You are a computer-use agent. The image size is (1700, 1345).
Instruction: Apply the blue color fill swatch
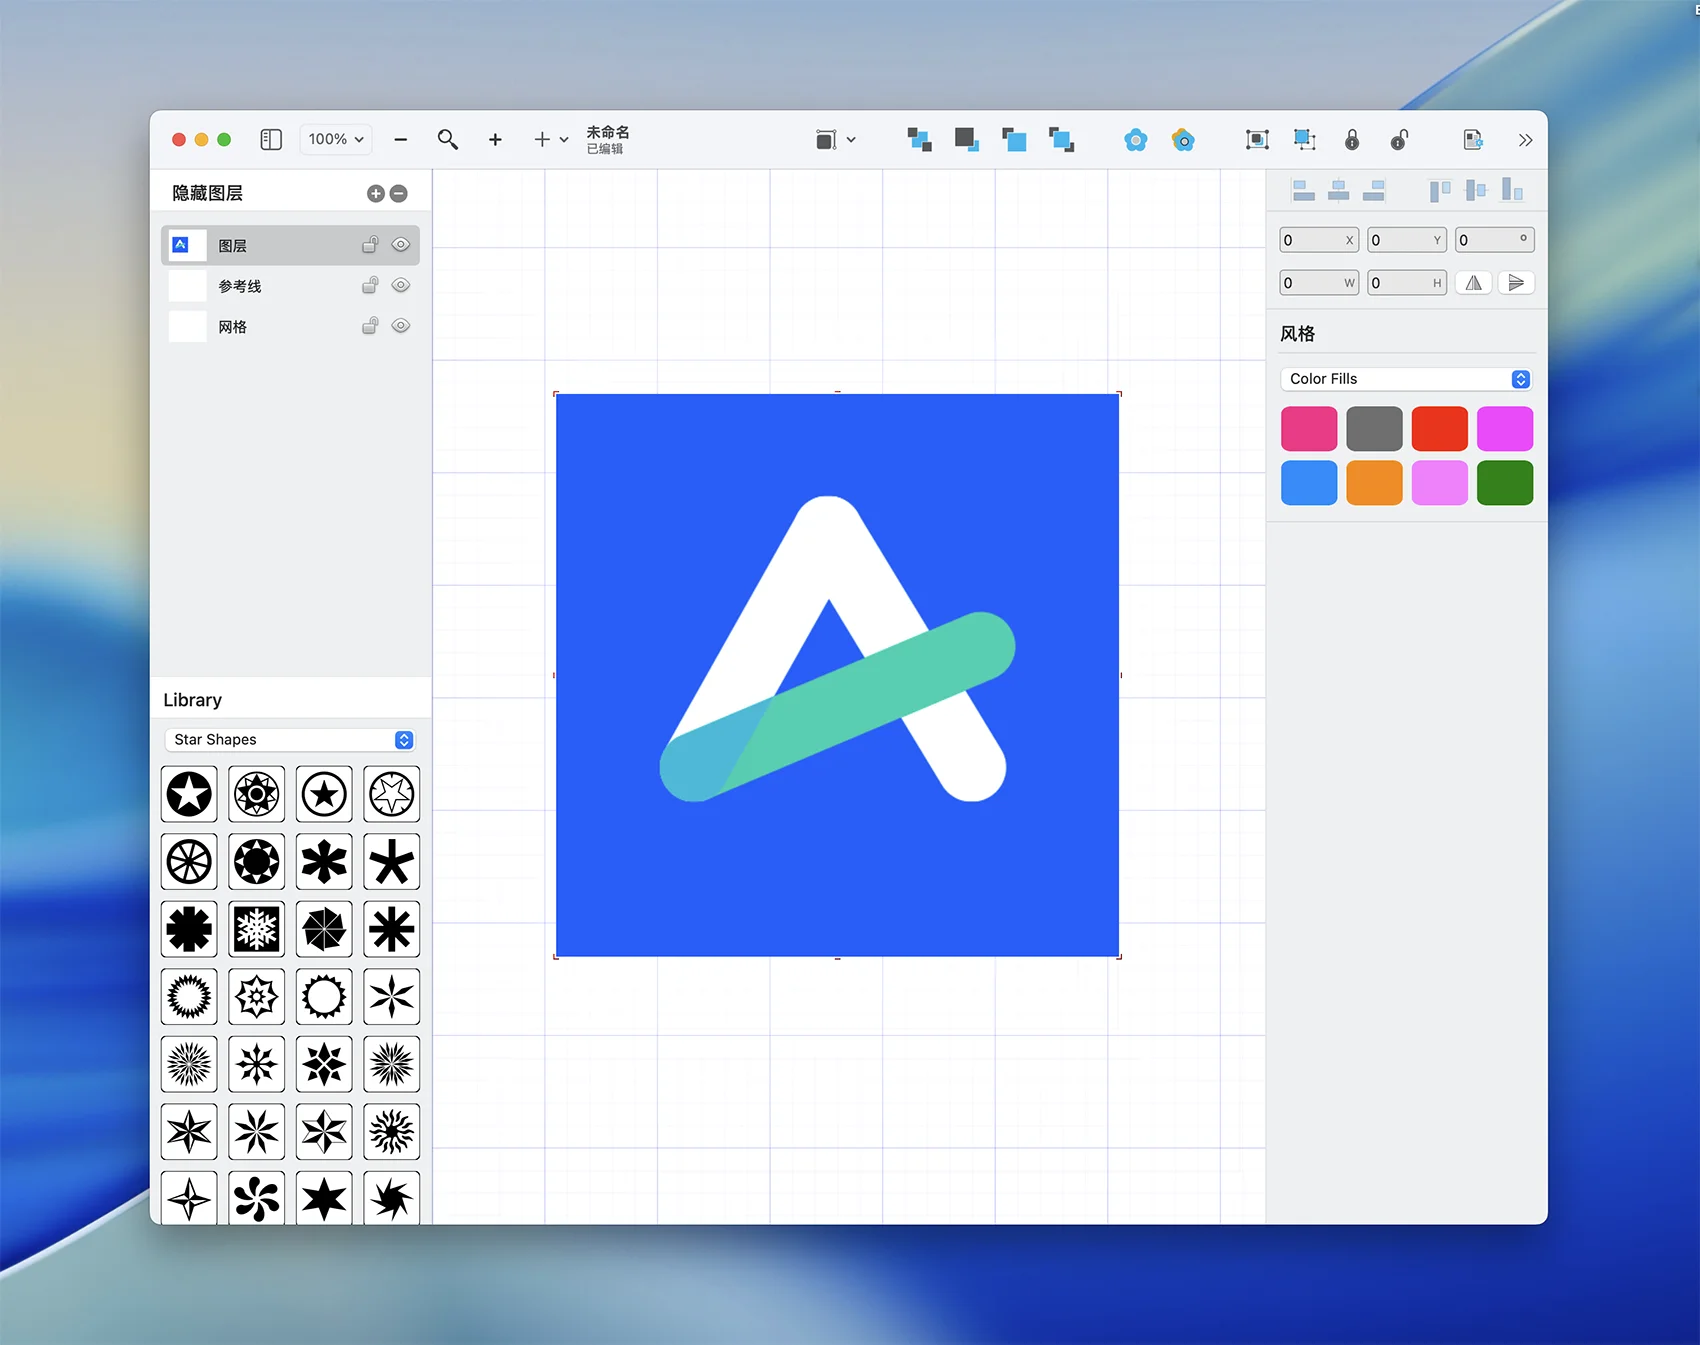[x=1309, y=483]
